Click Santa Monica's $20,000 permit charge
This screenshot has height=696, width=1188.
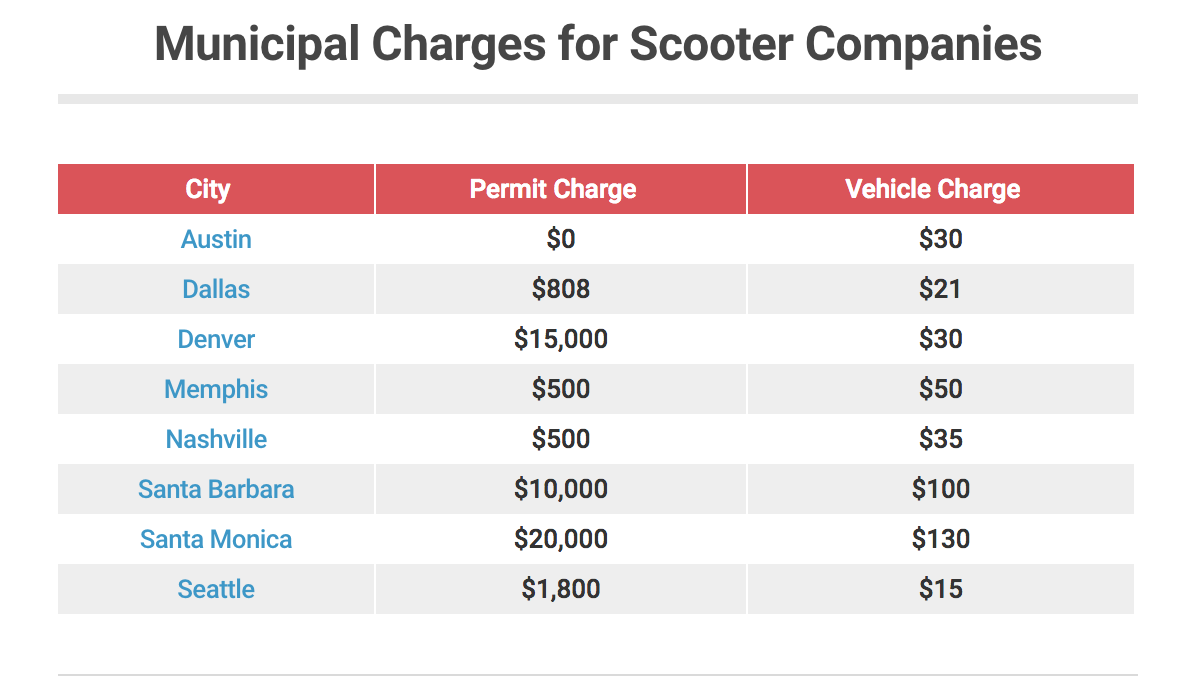[561, 540]
